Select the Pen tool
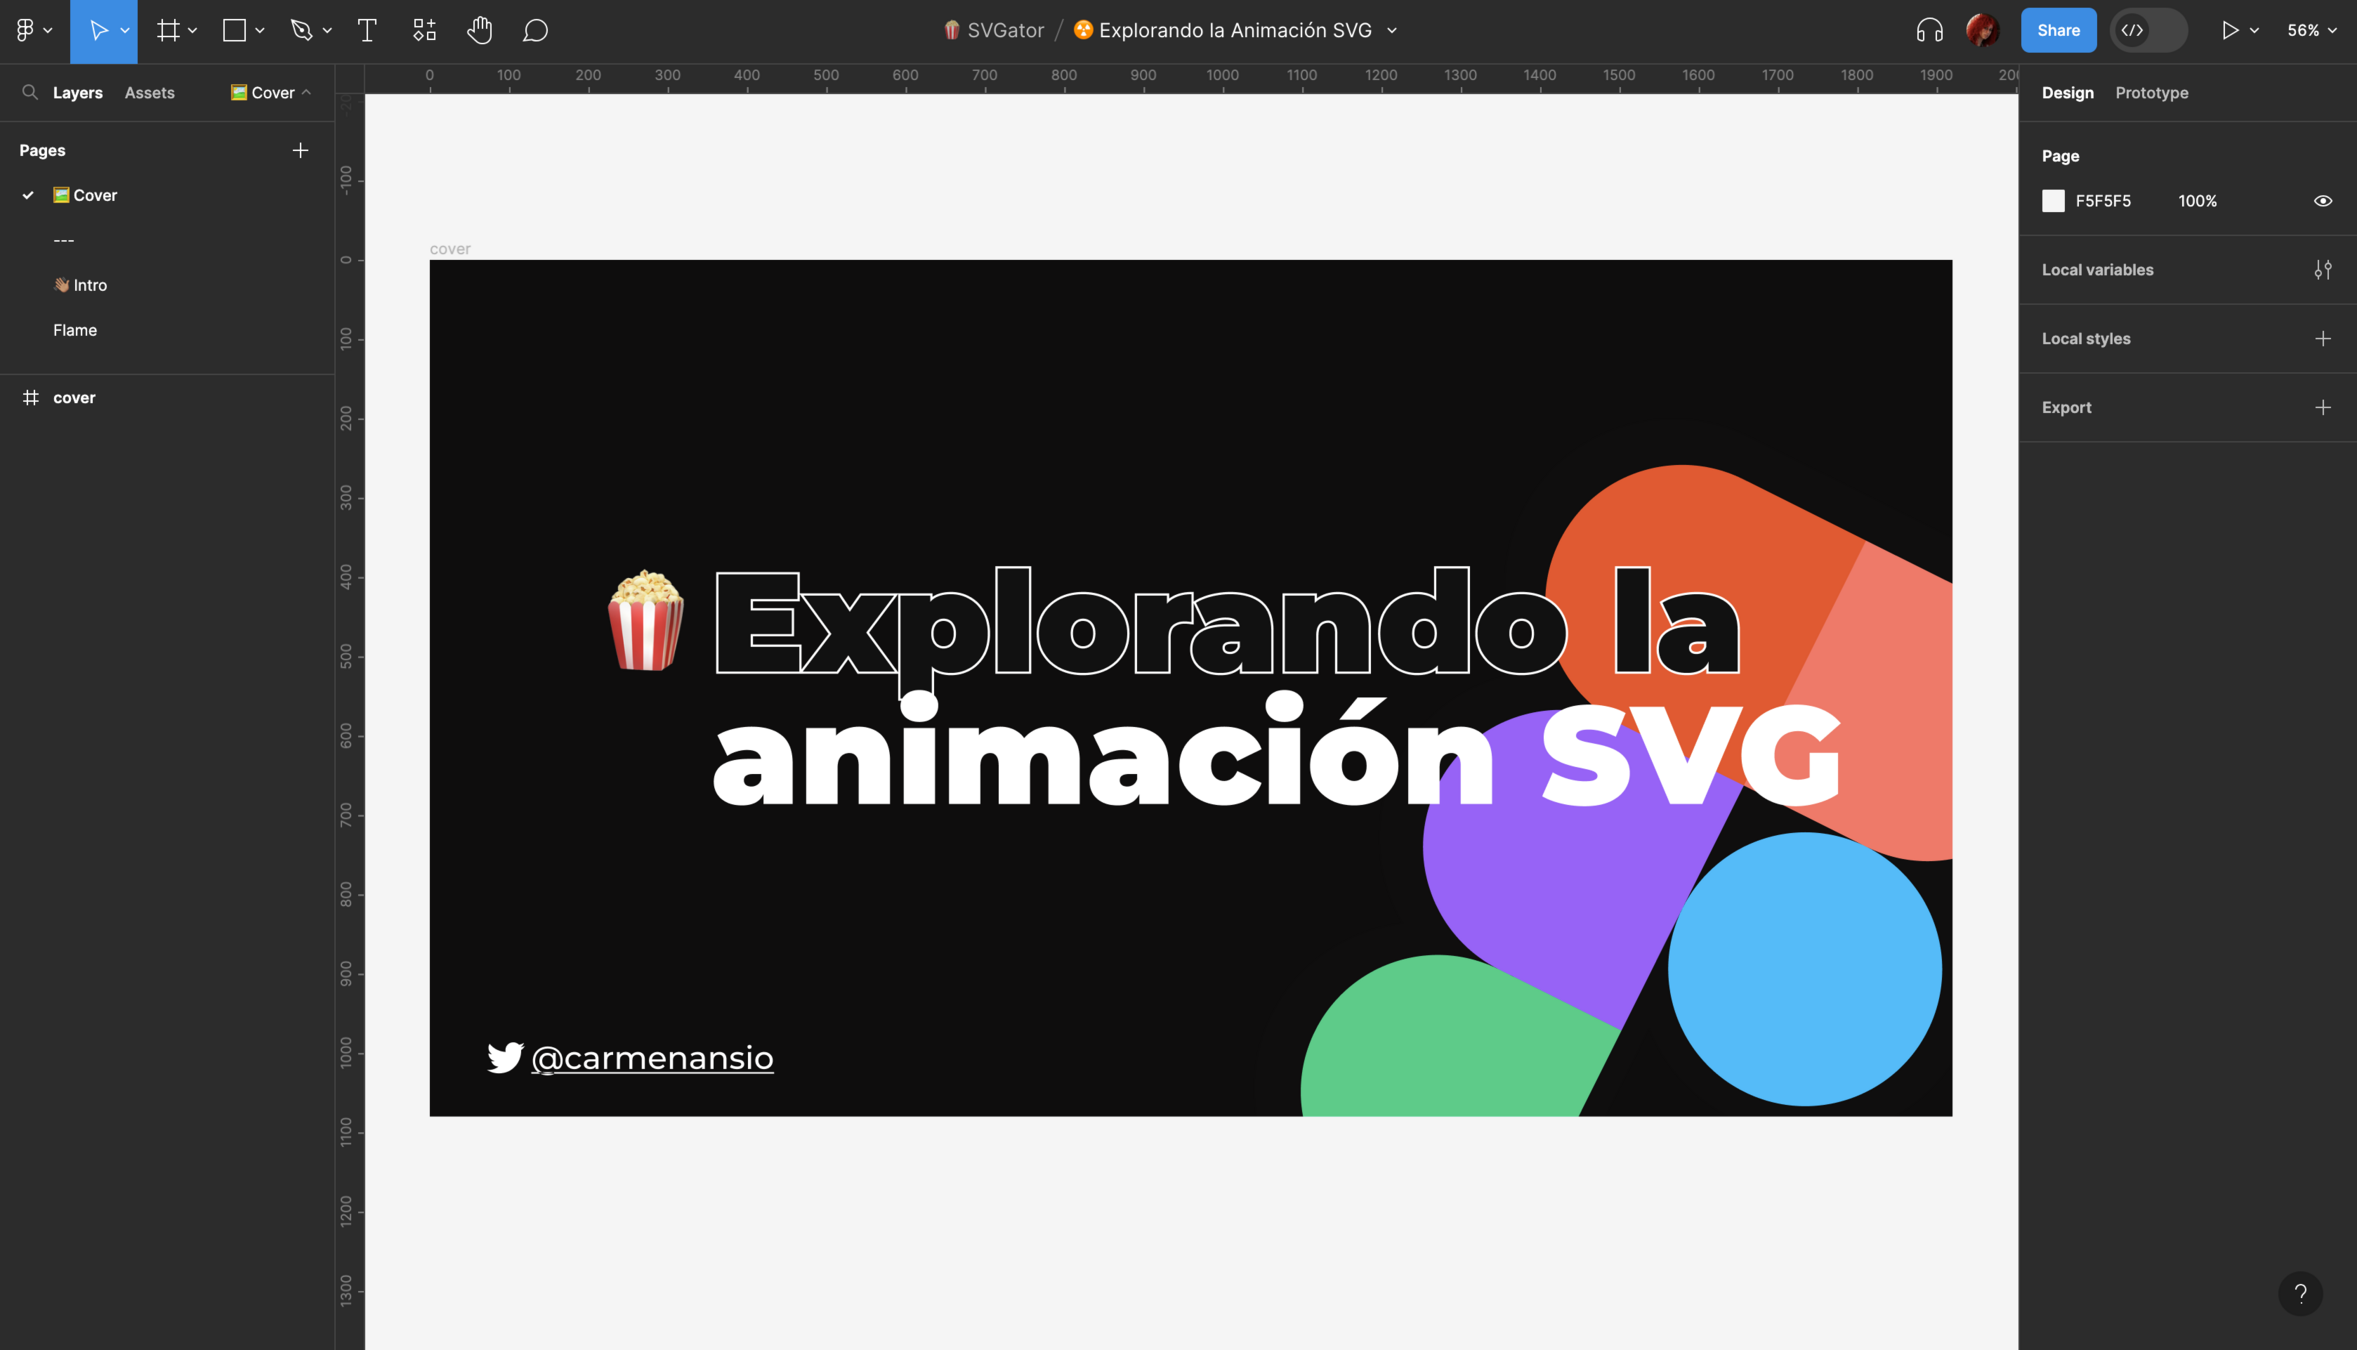 (301, 30)
